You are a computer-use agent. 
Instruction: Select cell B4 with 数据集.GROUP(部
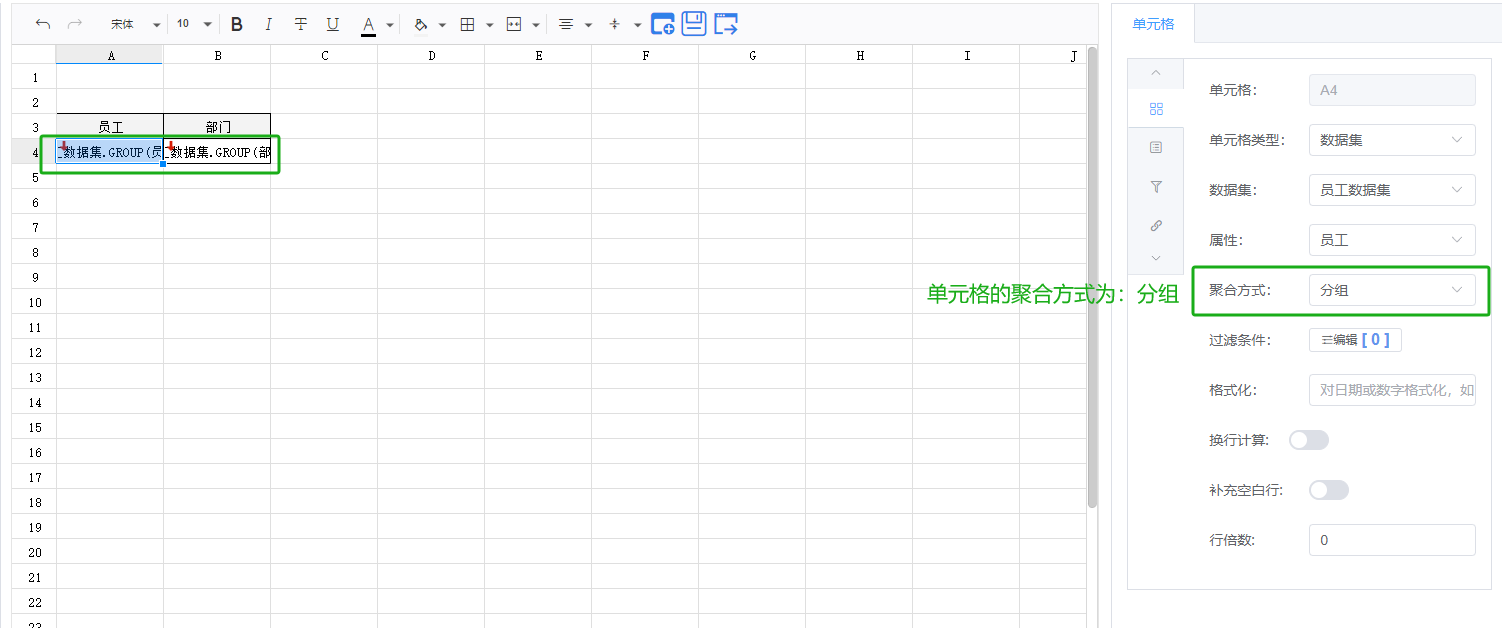tap(217, 152)
